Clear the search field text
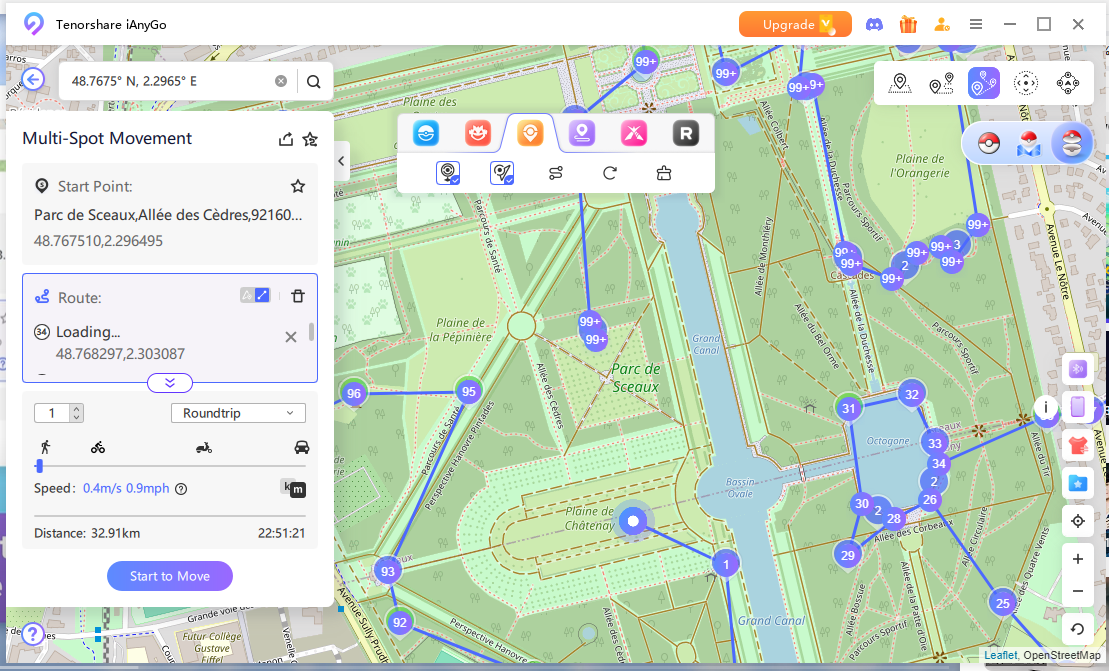Viewport: 1109px width, 671px height. (281, 81)
